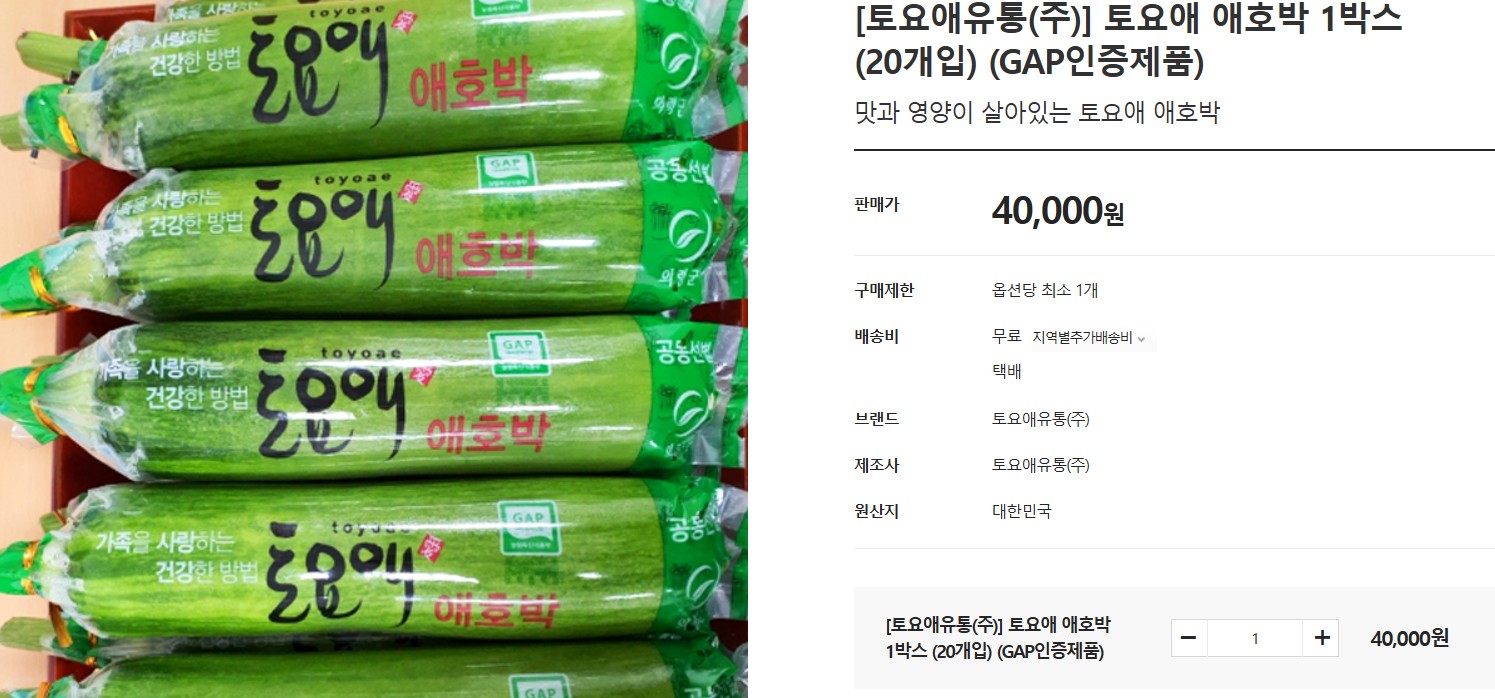Click the subtitle 맛과 영양이 살아있는 토요애 애호박

coord(1037,112)
